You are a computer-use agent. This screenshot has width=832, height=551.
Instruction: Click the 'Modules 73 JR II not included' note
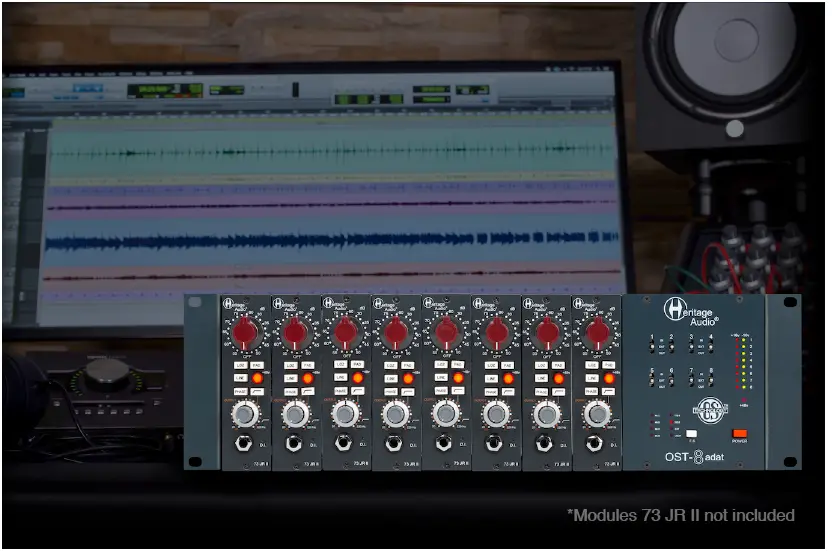point(681,515)
